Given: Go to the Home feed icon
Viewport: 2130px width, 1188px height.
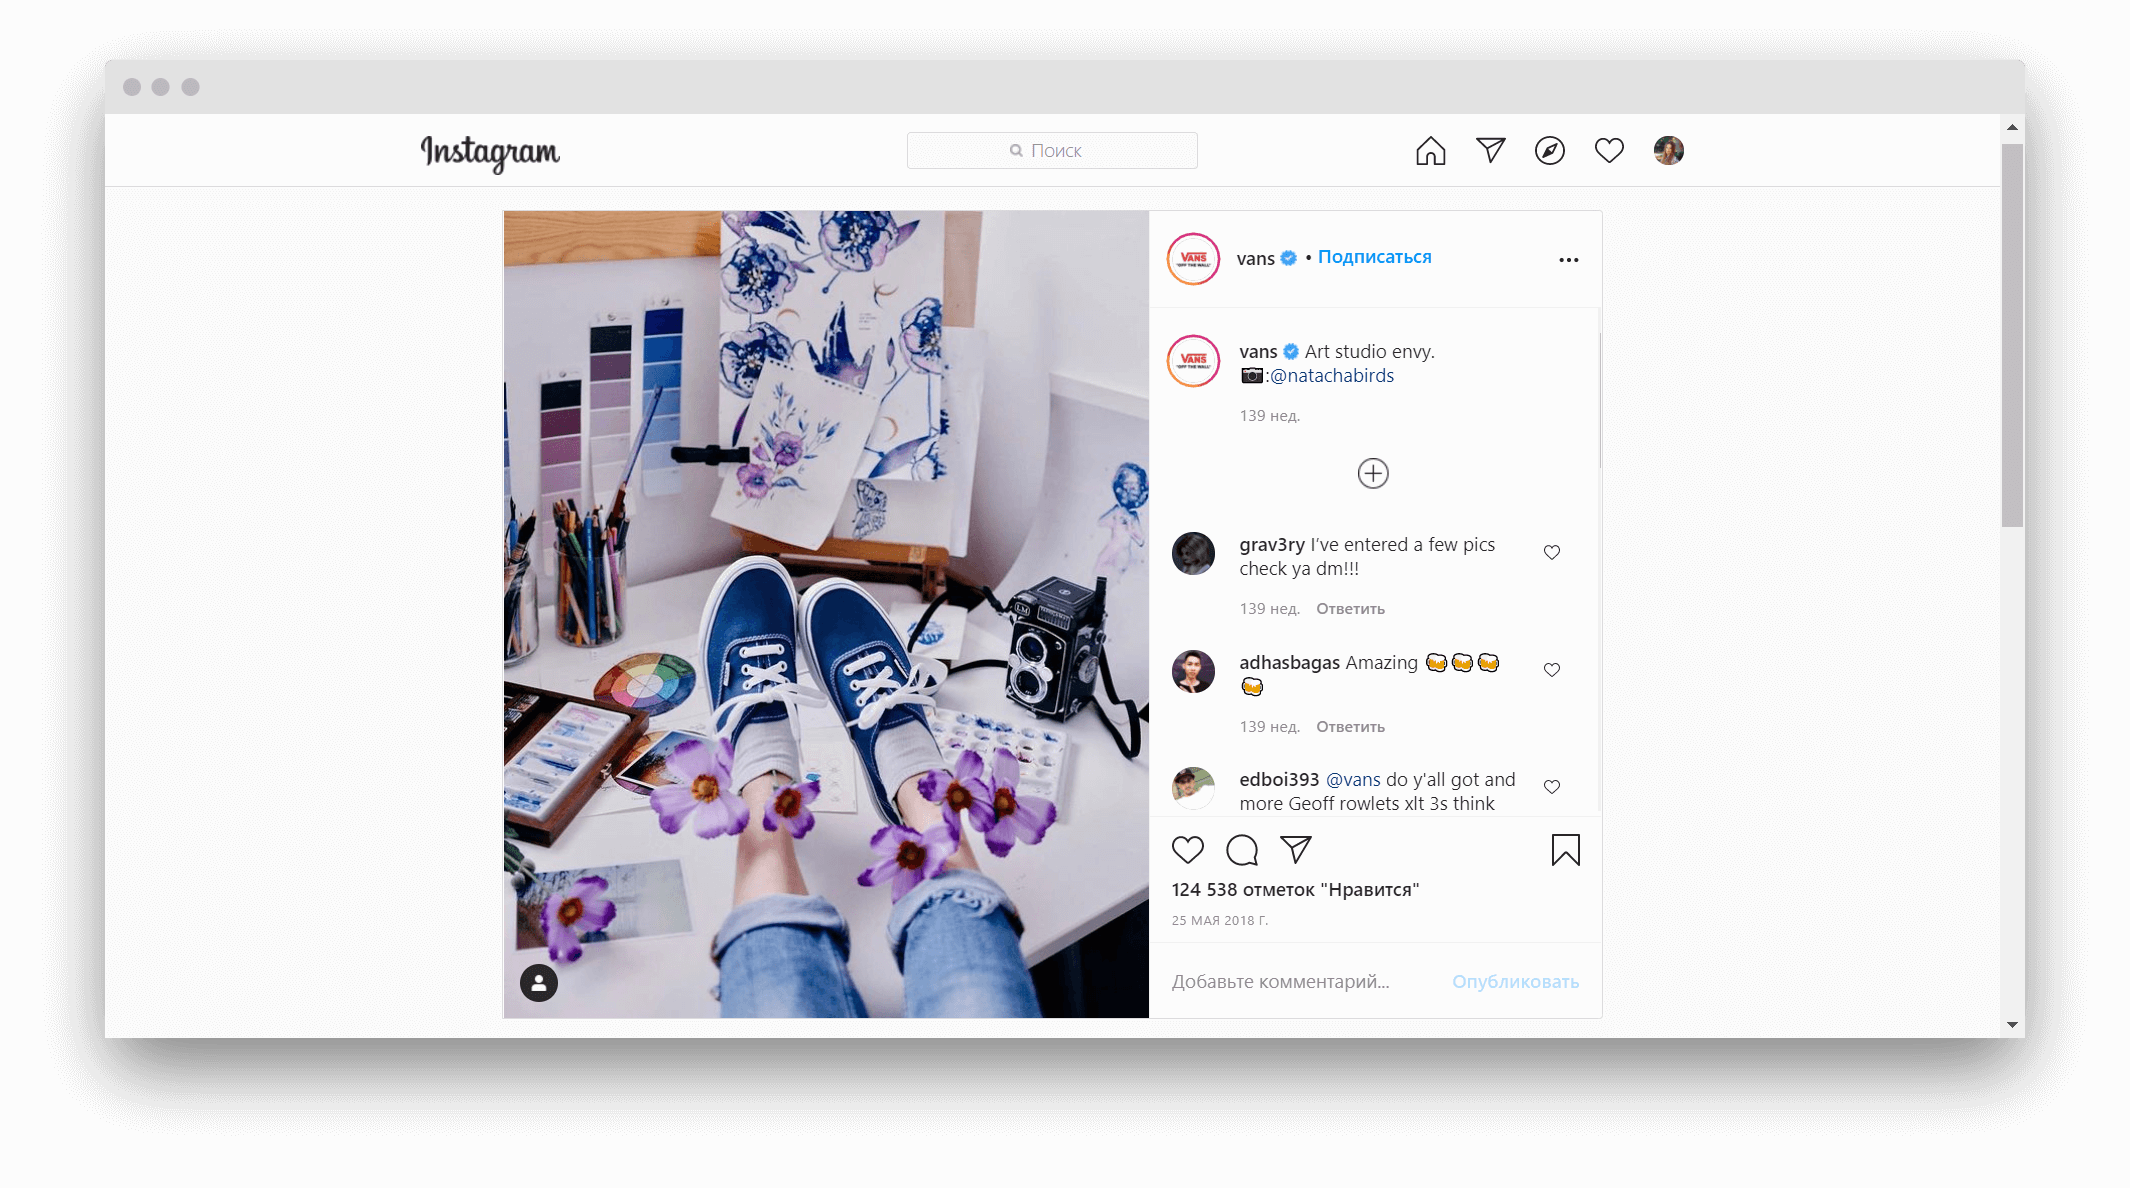Looking at the screenshot, I should (x=1431, y=151).
